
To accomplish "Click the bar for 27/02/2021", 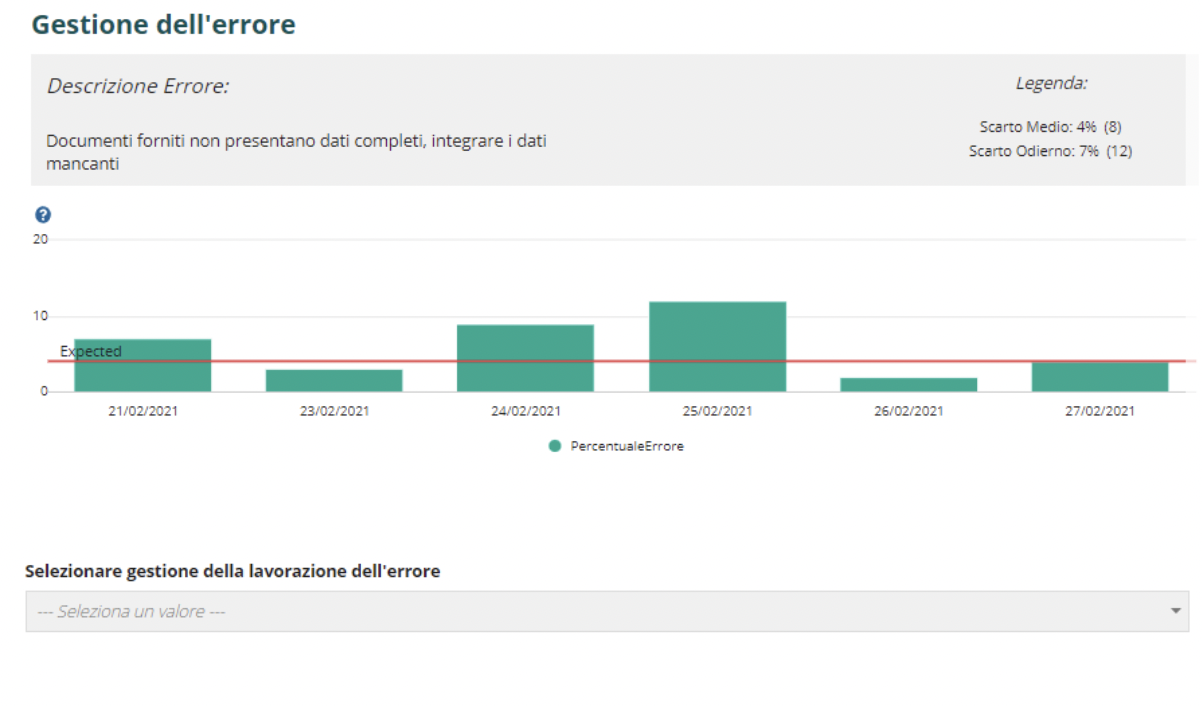I will tap(1100, 376).
